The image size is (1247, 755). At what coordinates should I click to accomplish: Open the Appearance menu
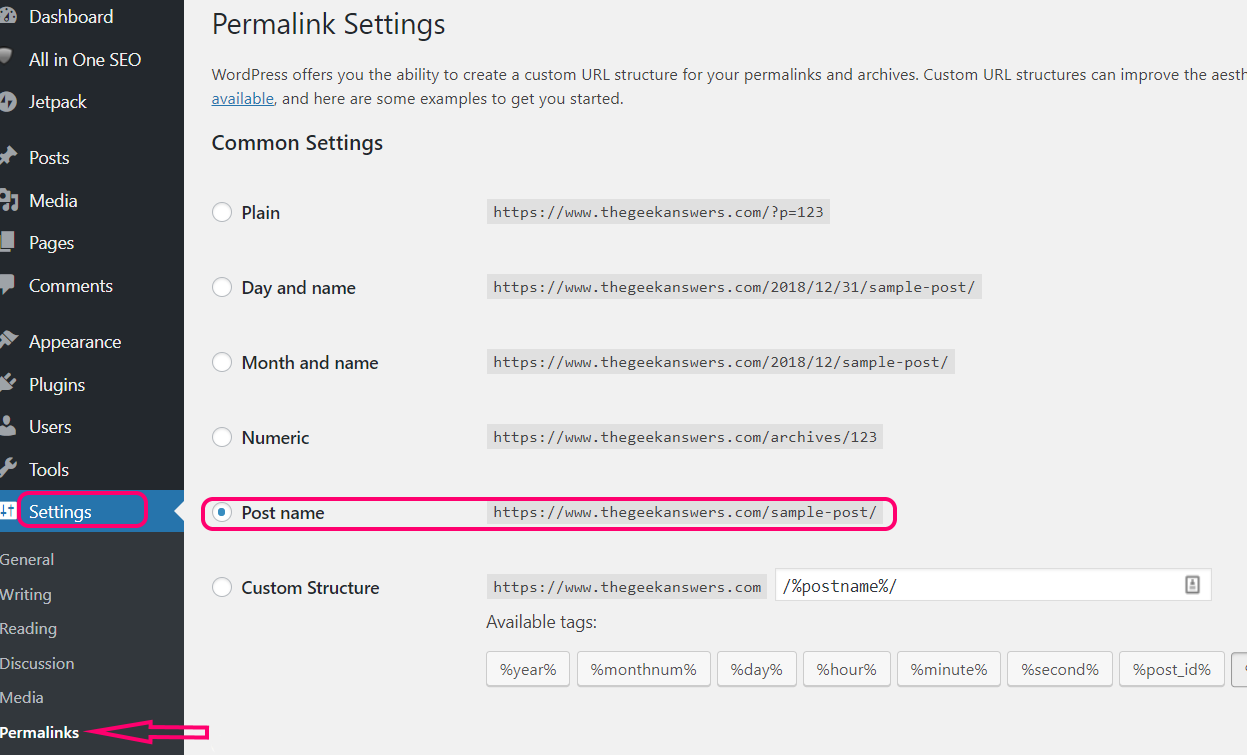coord(75,342)
